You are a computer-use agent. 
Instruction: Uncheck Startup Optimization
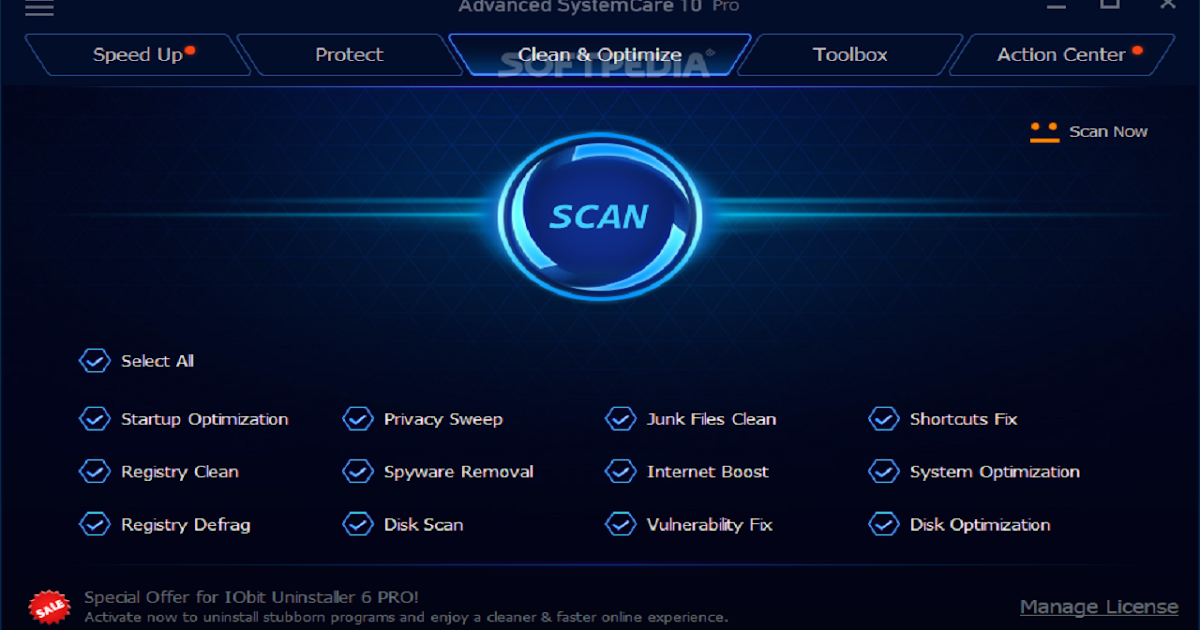(95, 419)
